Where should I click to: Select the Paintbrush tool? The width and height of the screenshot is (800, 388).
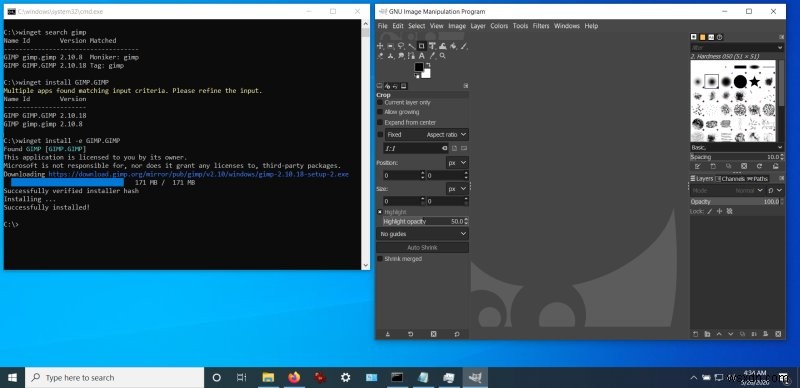[x=464, y=46]
